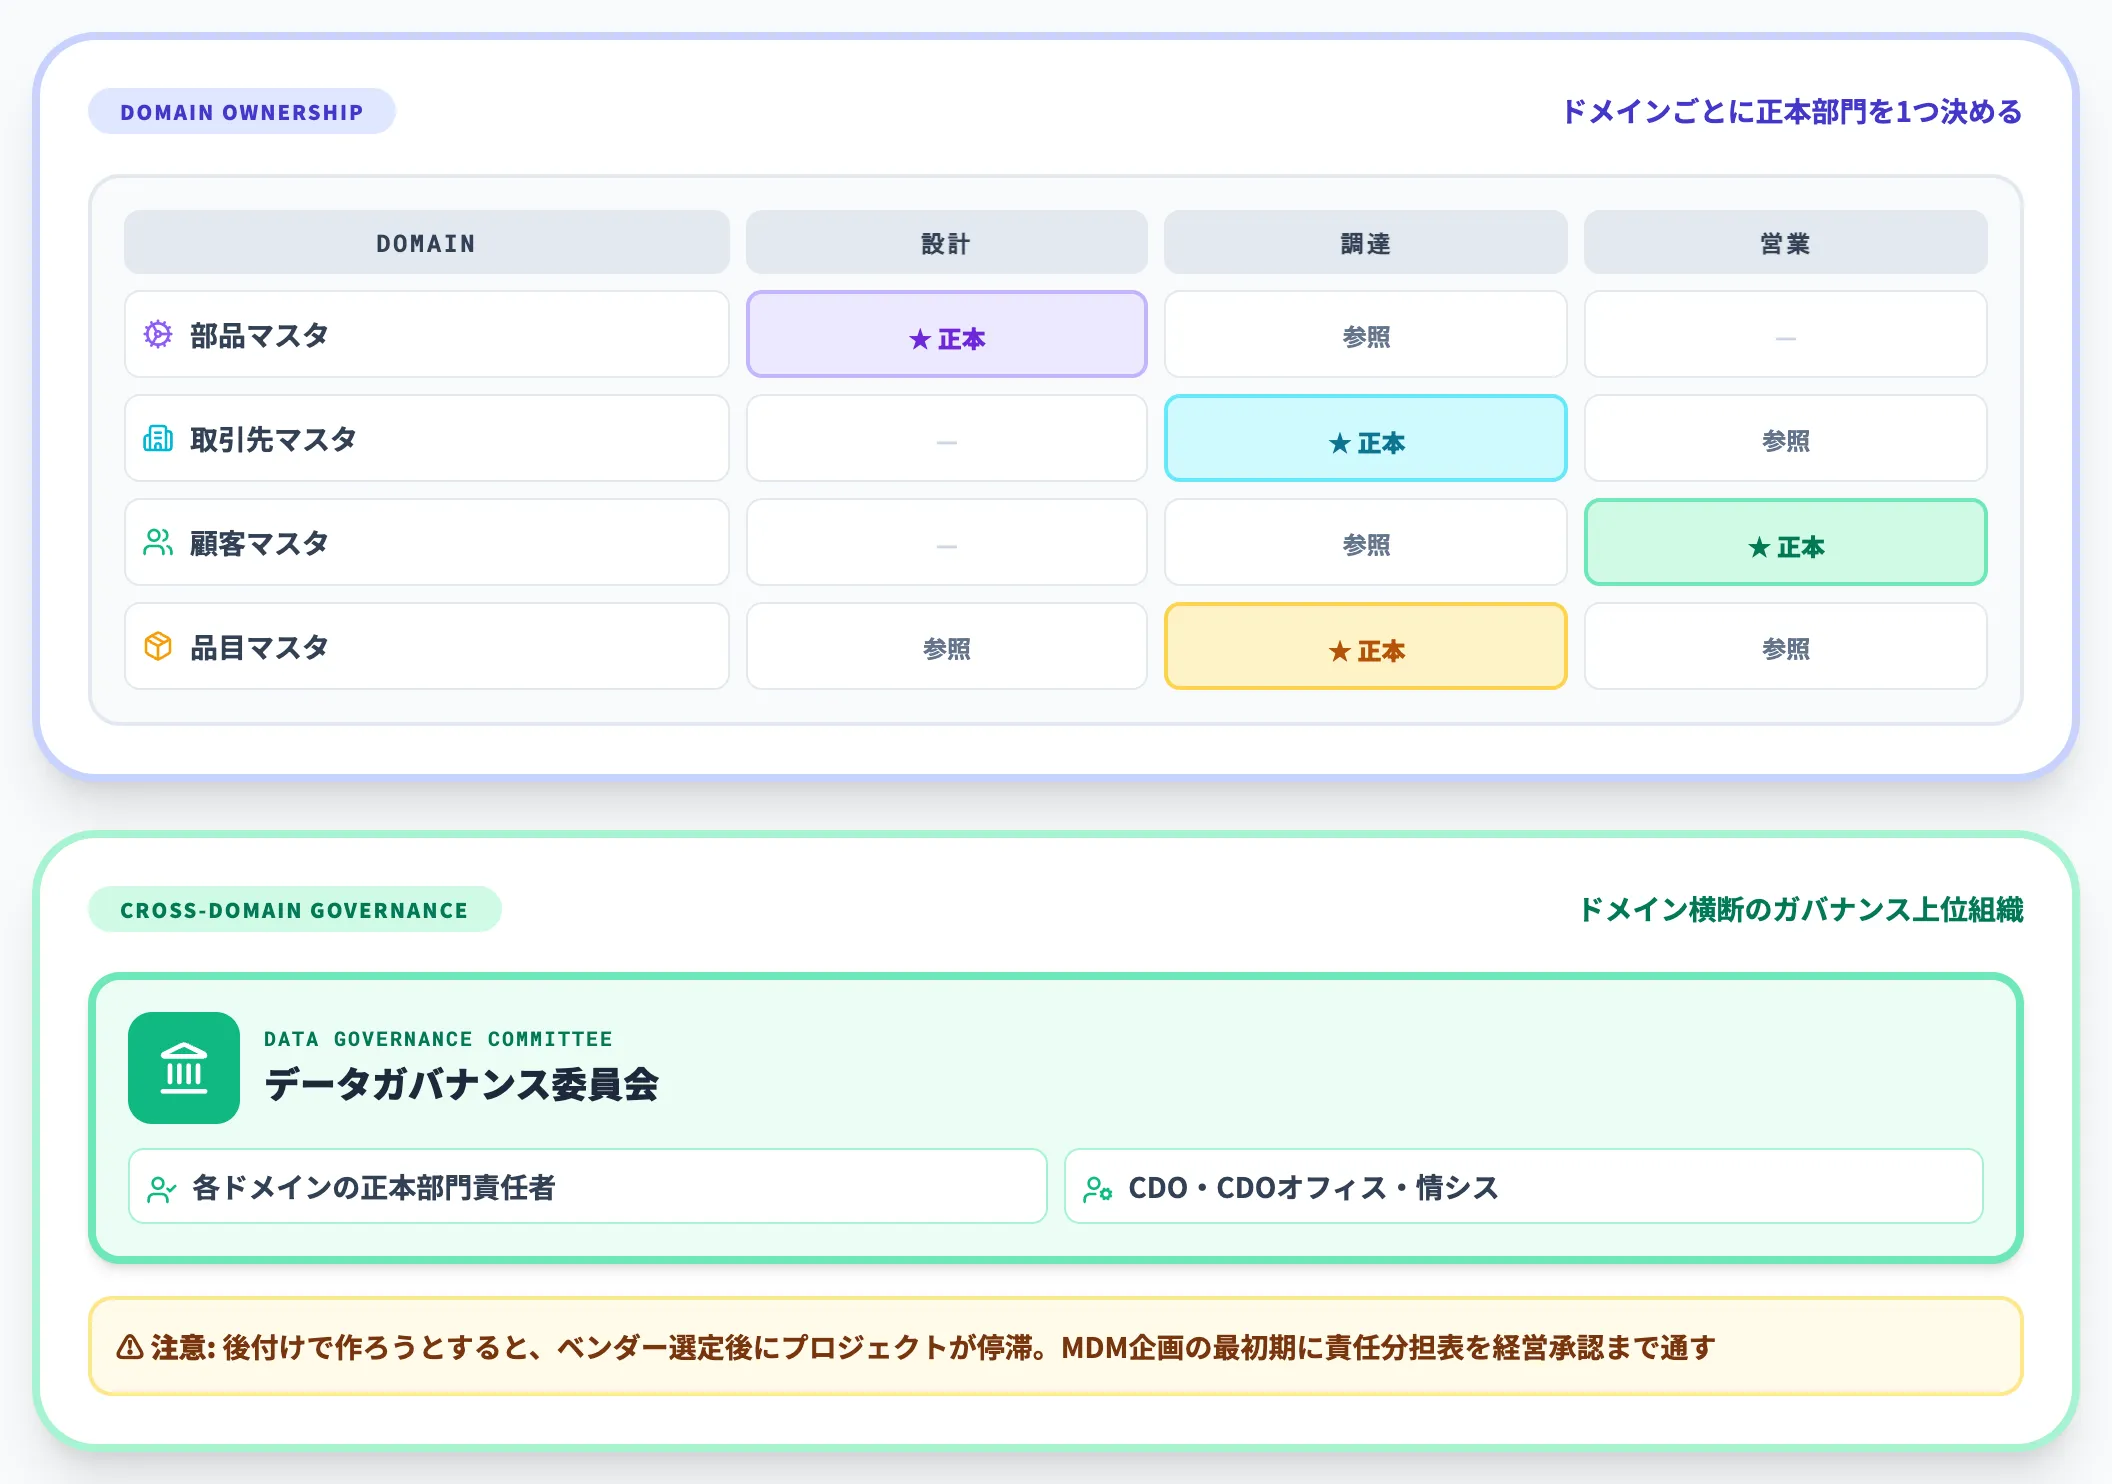Select the 各ドメインの正本部門責任者 box

pos(588,1186)
